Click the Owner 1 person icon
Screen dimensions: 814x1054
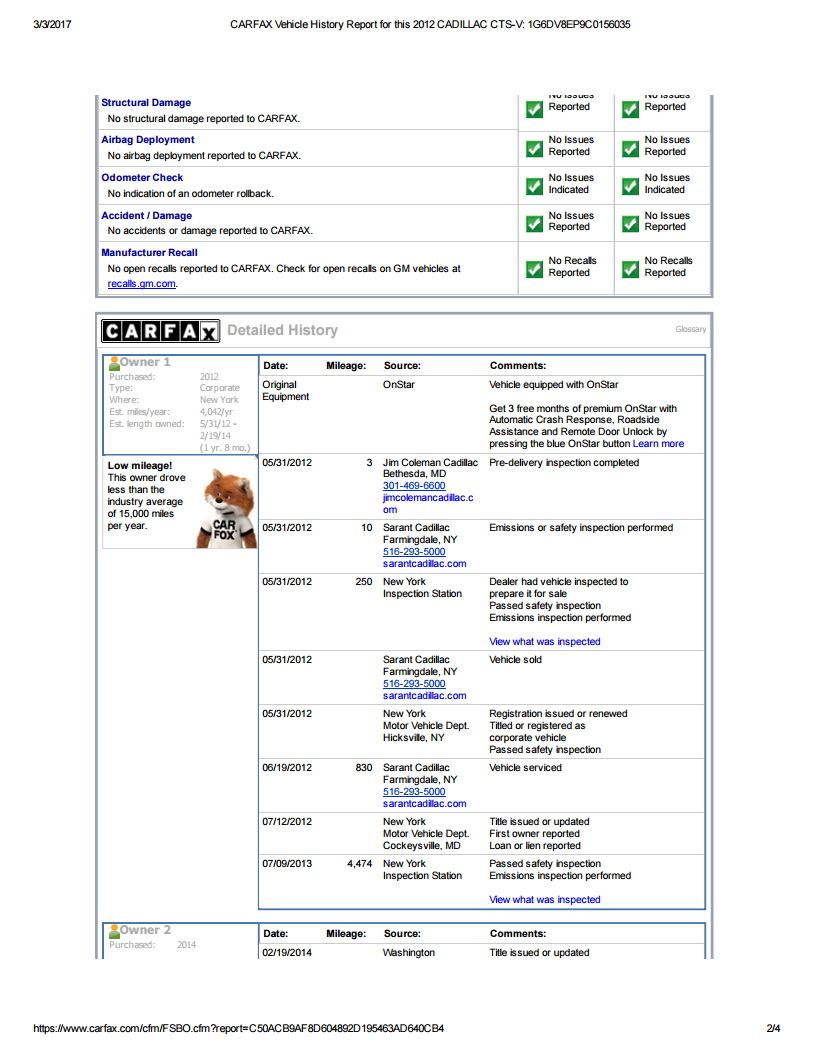tap(114, 363)
